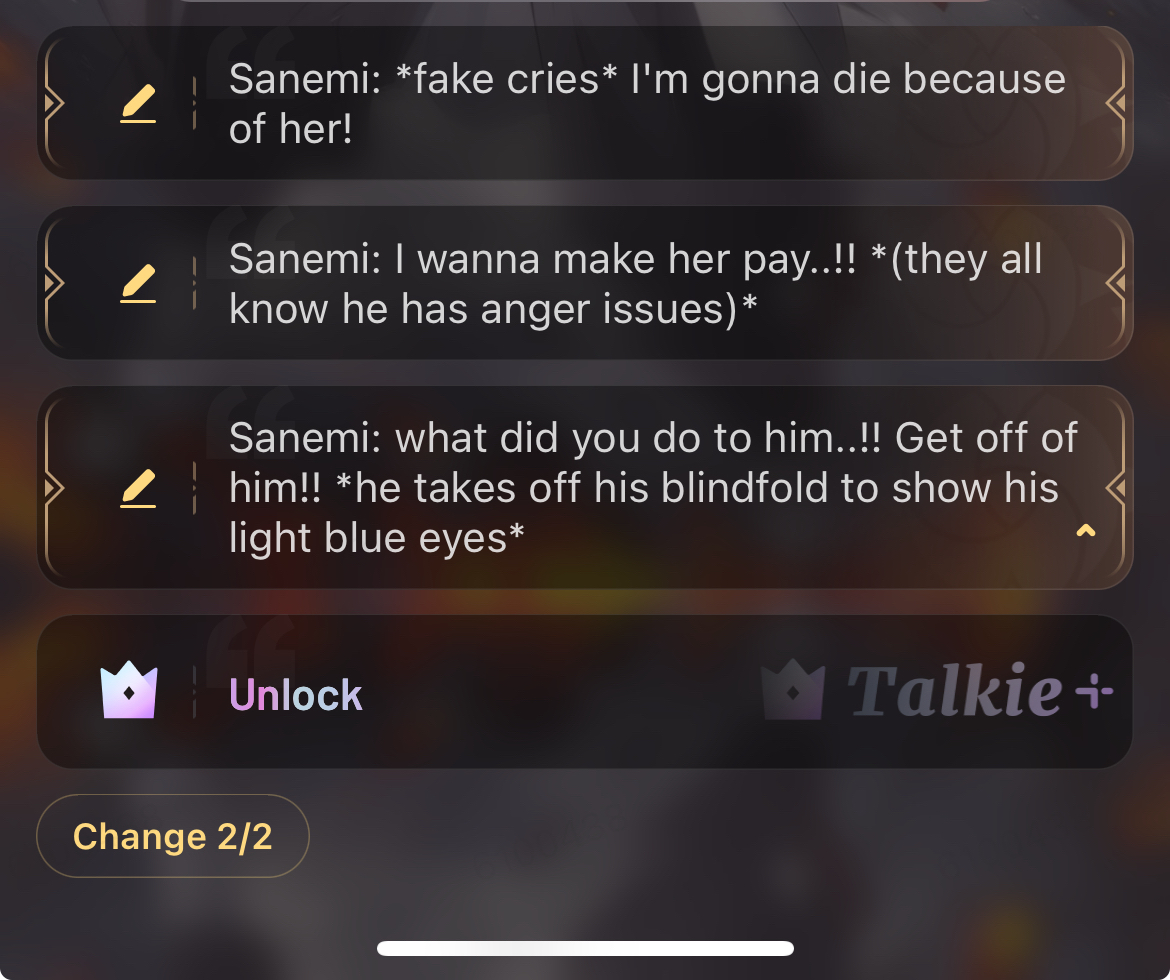Tap pencil icon beside "I wanna make her pay"
Image resolution: width=1170 pixels, height=980 pixels.
[138, 283]
